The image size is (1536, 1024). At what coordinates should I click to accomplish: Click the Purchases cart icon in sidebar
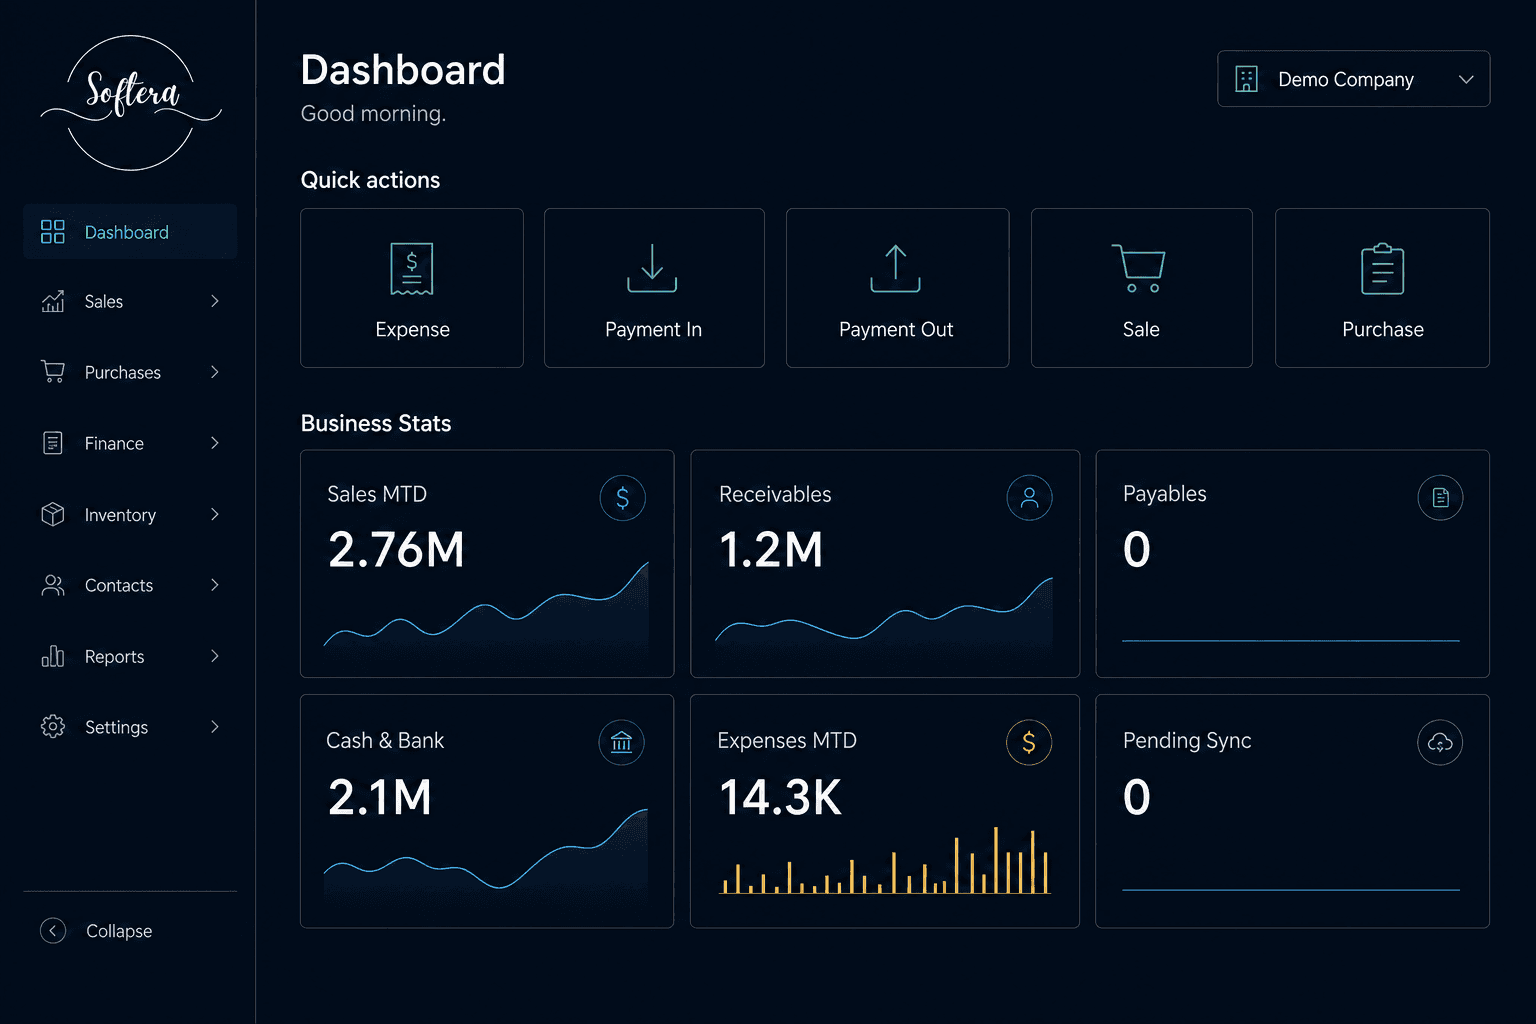pyautogui.click(x=53, y=372)
